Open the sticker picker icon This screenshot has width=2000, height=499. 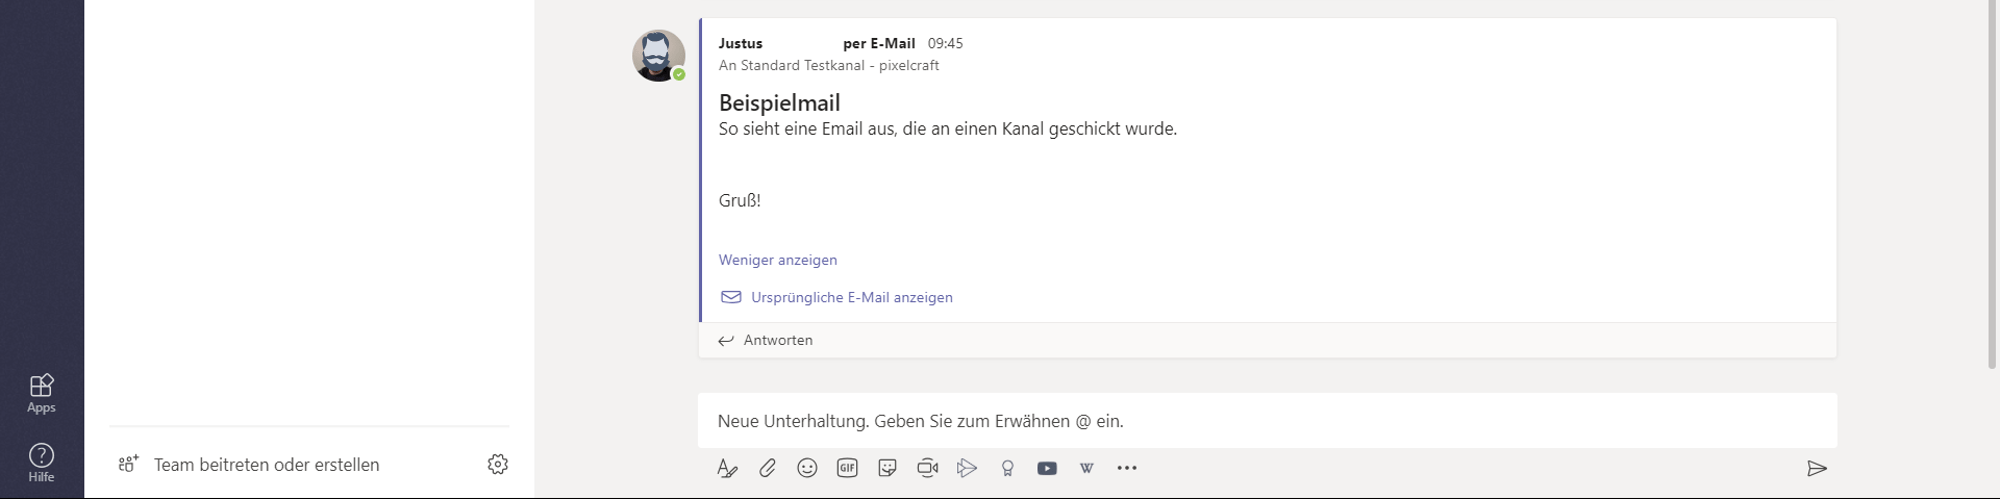(887, 468)
